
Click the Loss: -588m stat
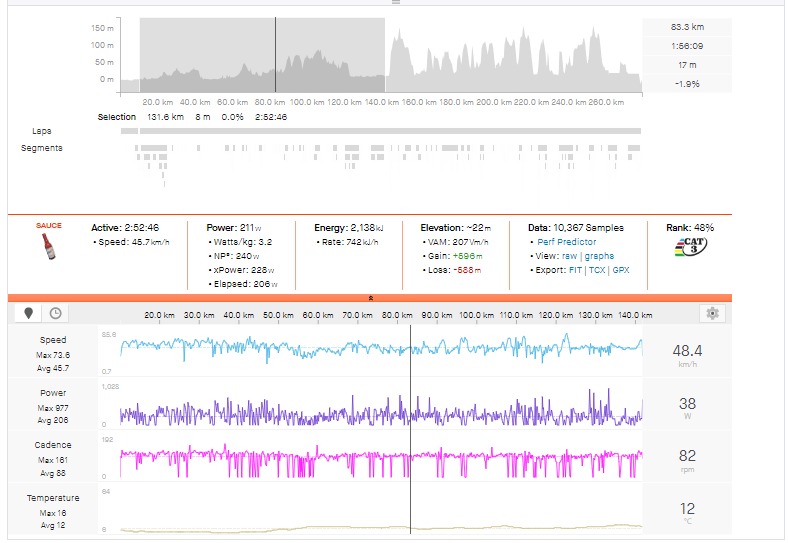[454, 270]
